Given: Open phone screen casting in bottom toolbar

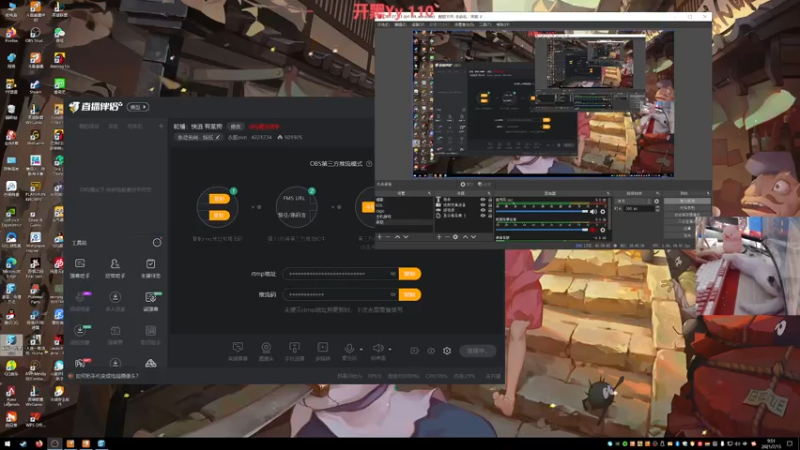Looking at the screenshot, I should pos(294,351).
